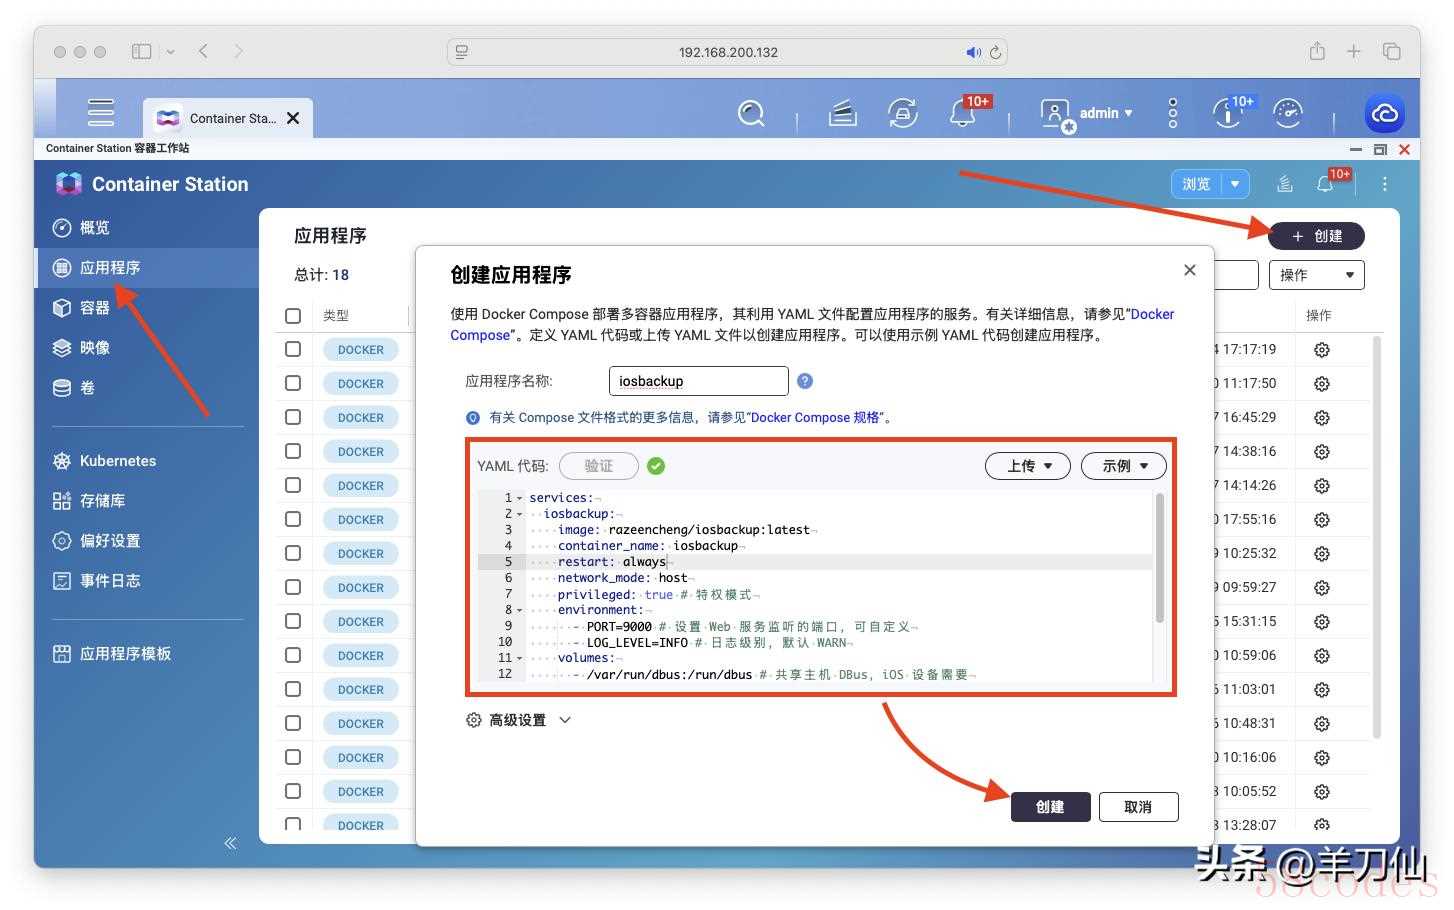Click Safari share icon
Screen dimensions: 1454x910
click(x=1317, y=51)
